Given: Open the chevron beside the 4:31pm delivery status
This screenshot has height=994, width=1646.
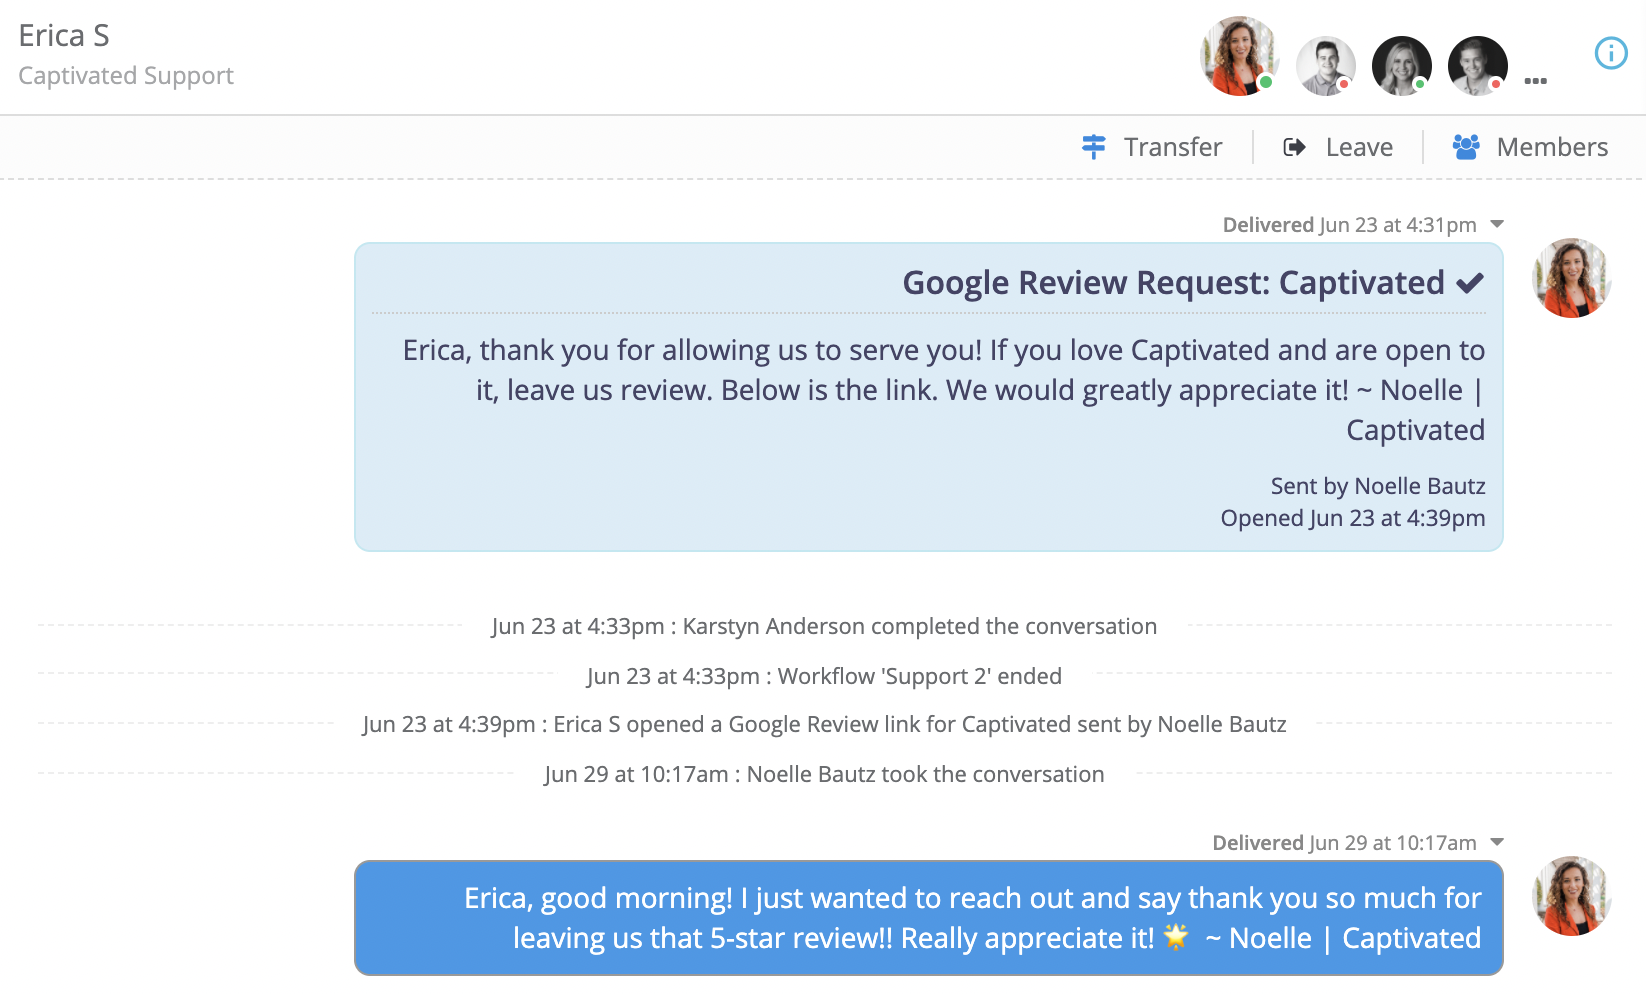Looking at the screenshot, I should pos(1497,224).
